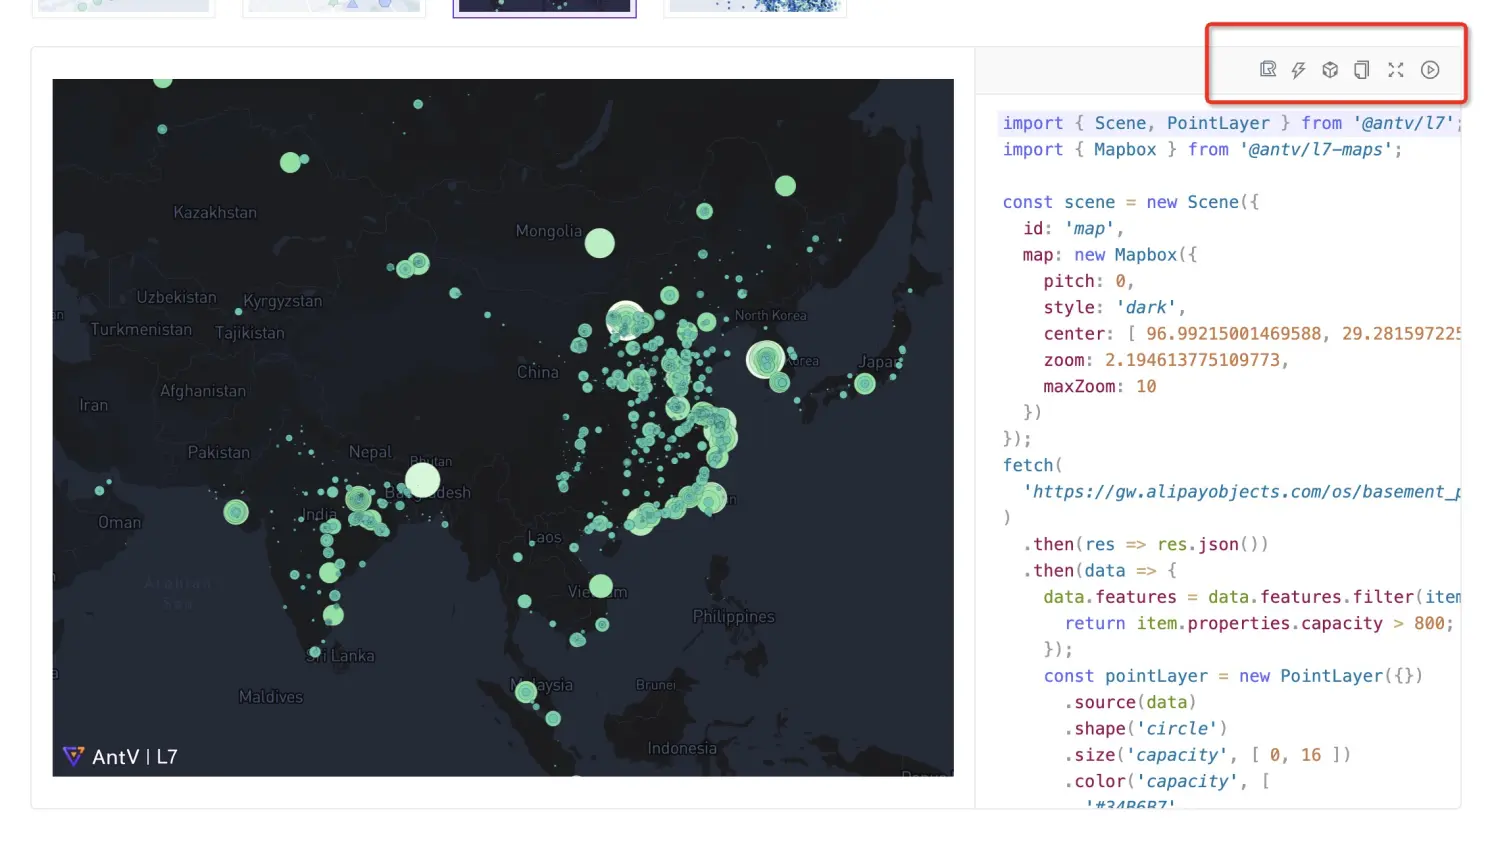Click the 'fetch(' code line
The width and height of the screenshot is (1492, 849).
tap(1032, 465)
